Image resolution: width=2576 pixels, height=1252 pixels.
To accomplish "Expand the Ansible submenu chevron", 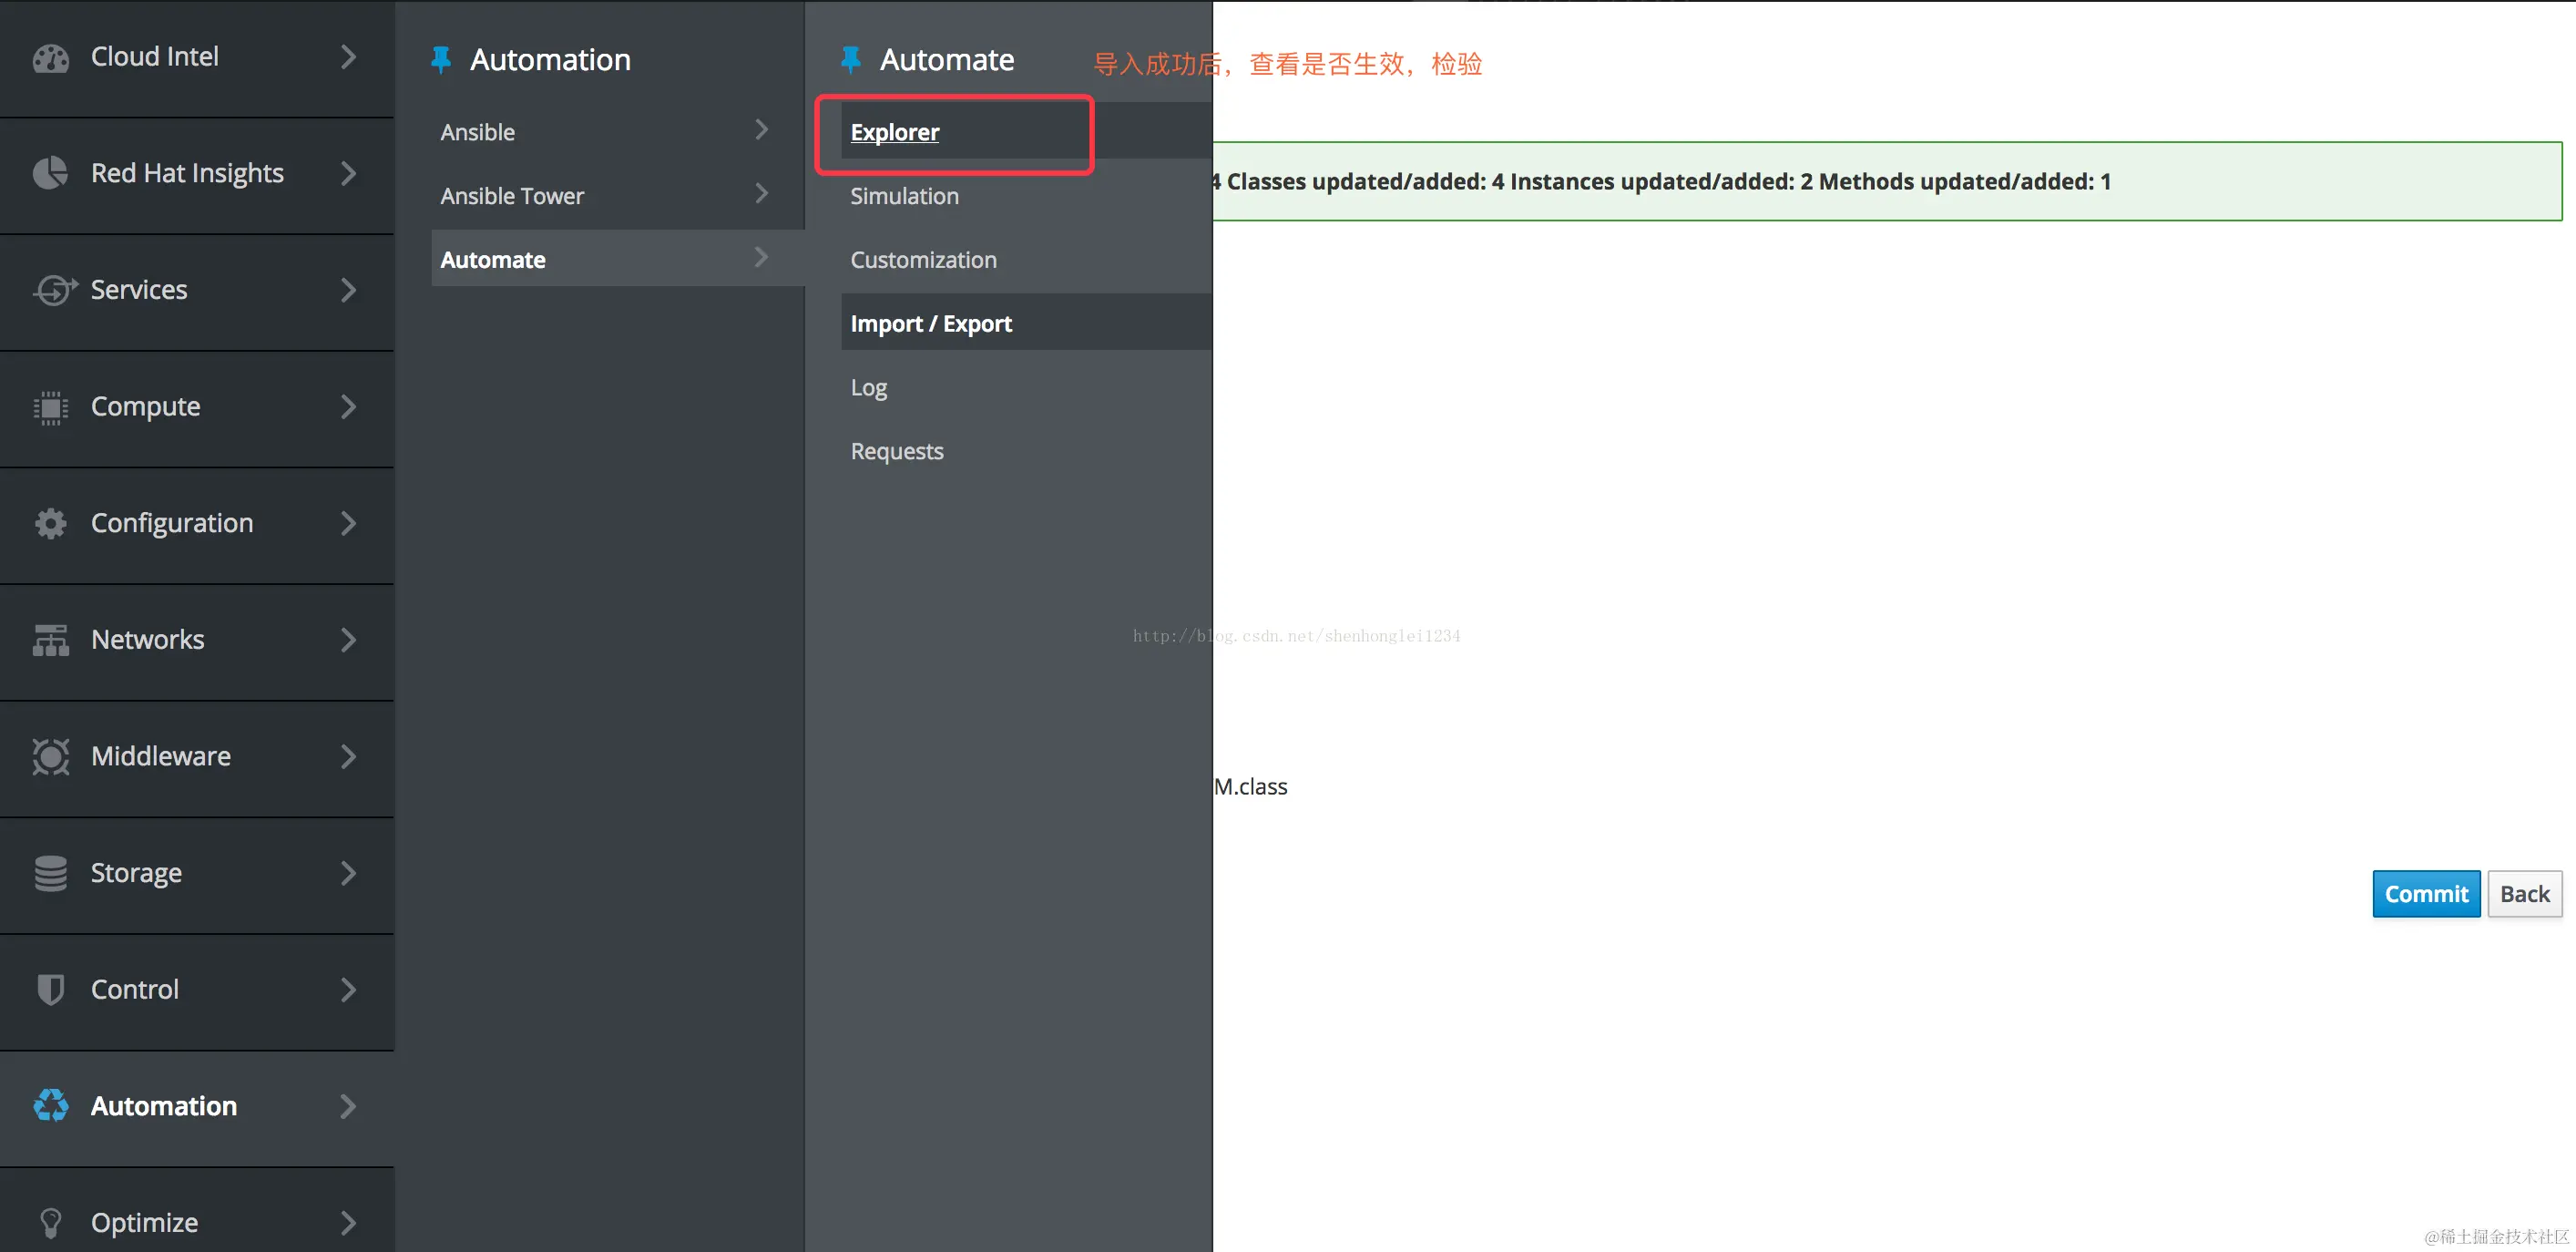I will tap(761, 130).
